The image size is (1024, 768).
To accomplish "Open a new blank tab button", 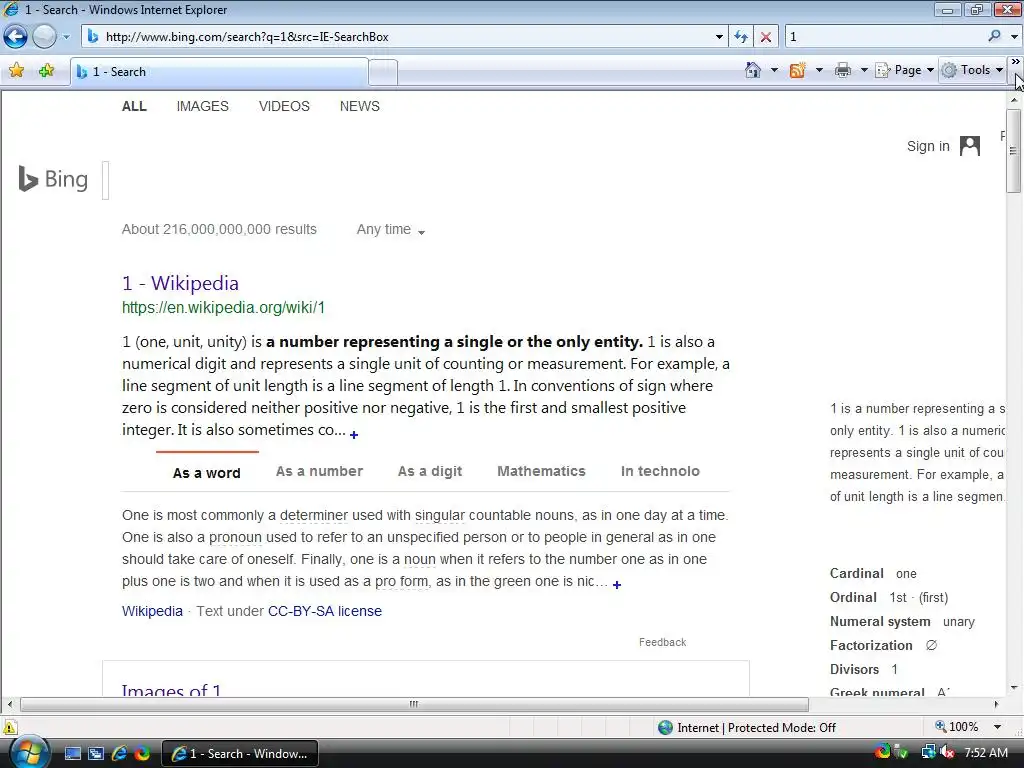I will [x=383, y=72].
